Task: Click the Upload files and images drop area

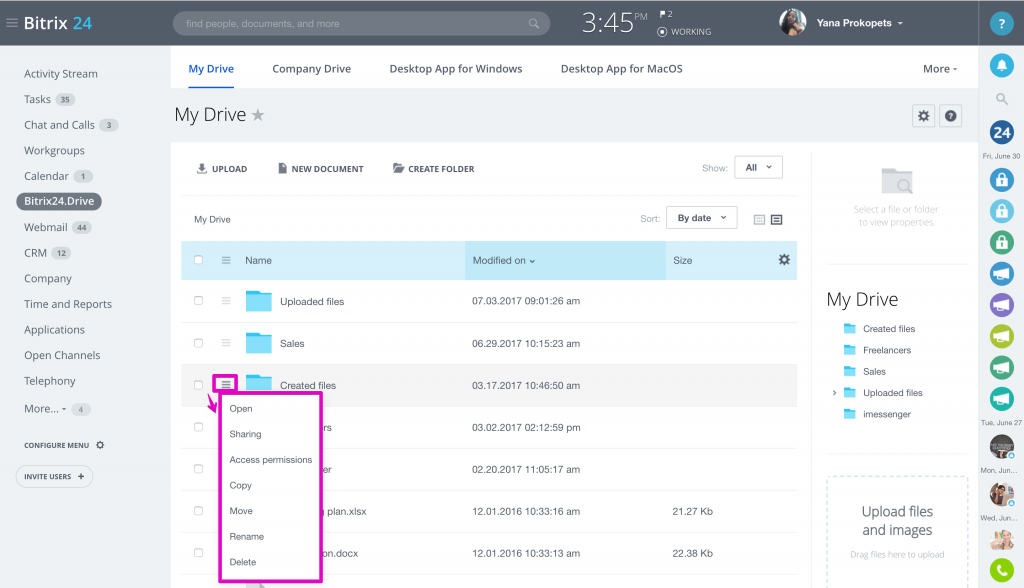Action: coord(897,532)
